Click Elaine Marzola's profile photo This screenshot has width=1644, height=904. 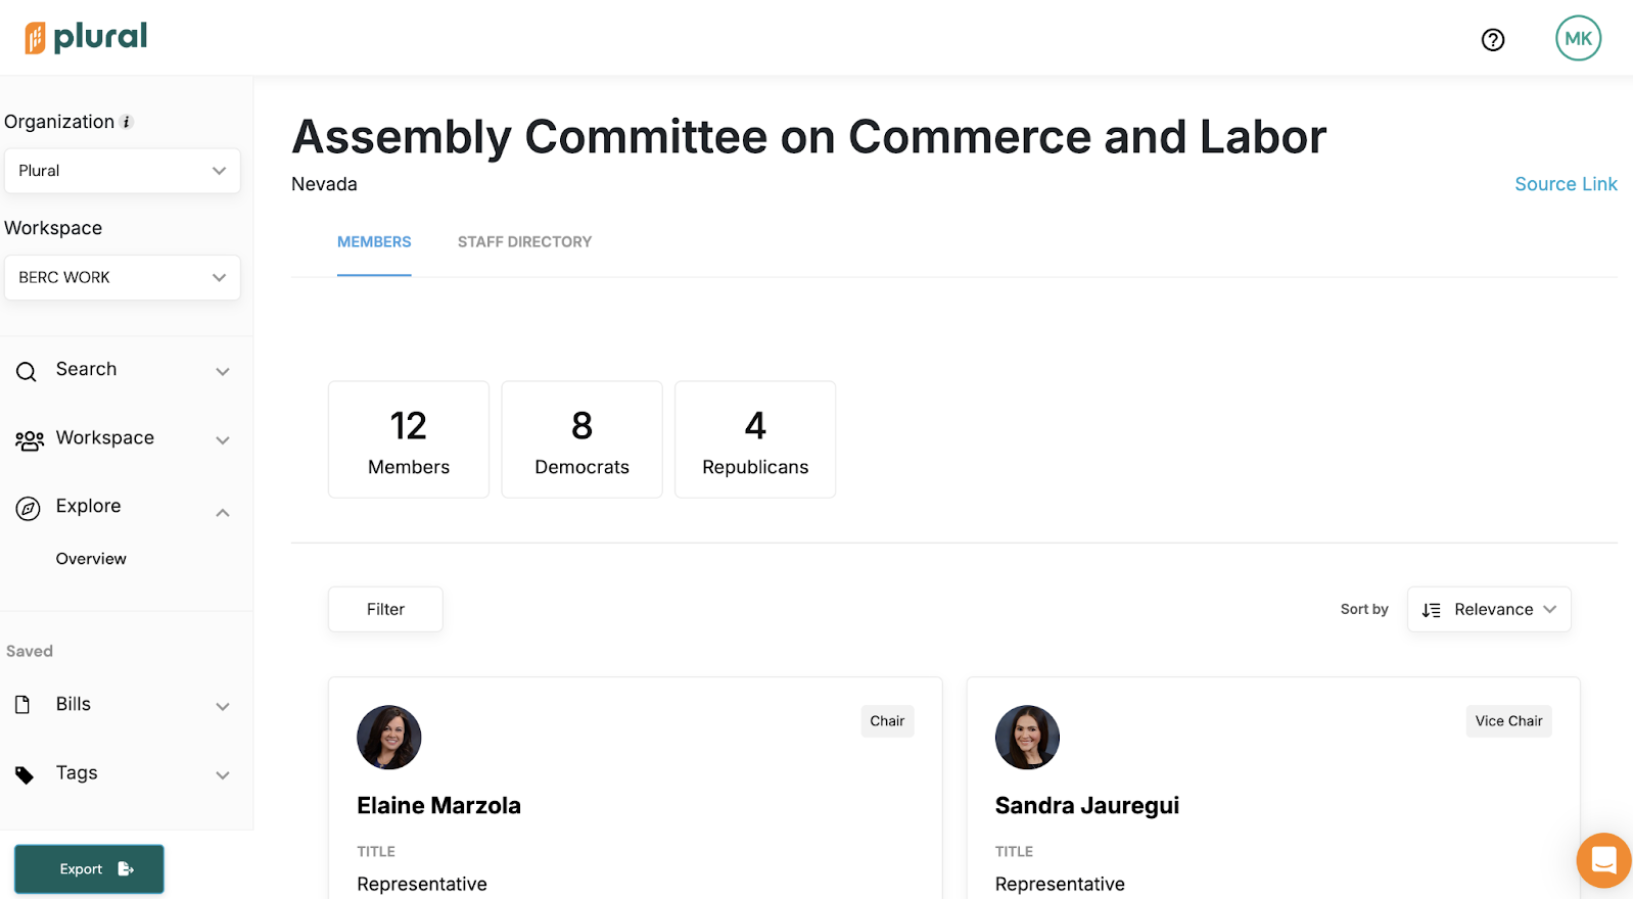point(389,738)
